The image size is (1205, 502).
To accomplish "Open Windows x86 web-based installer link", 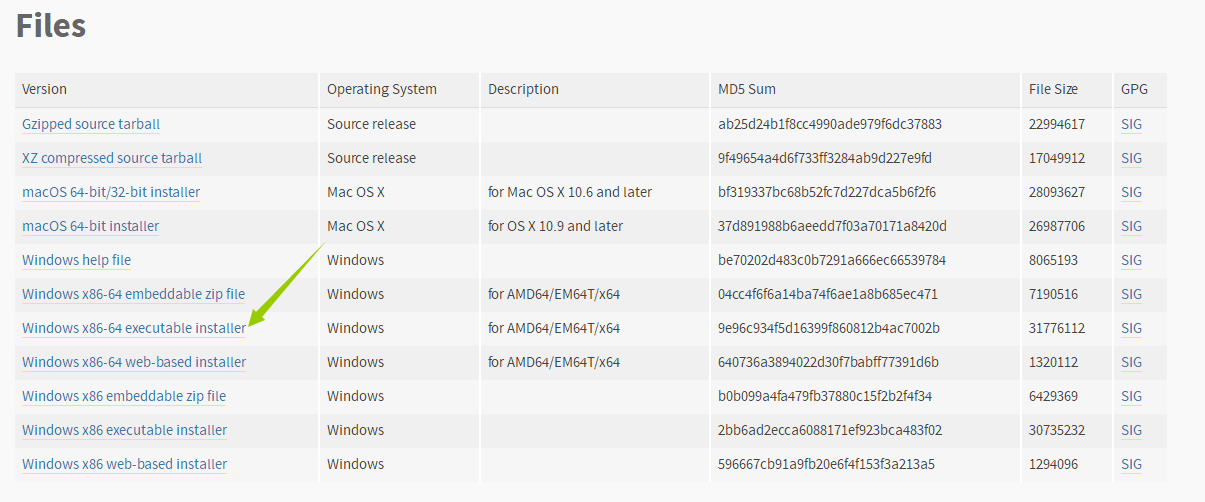I will [124, 464].
